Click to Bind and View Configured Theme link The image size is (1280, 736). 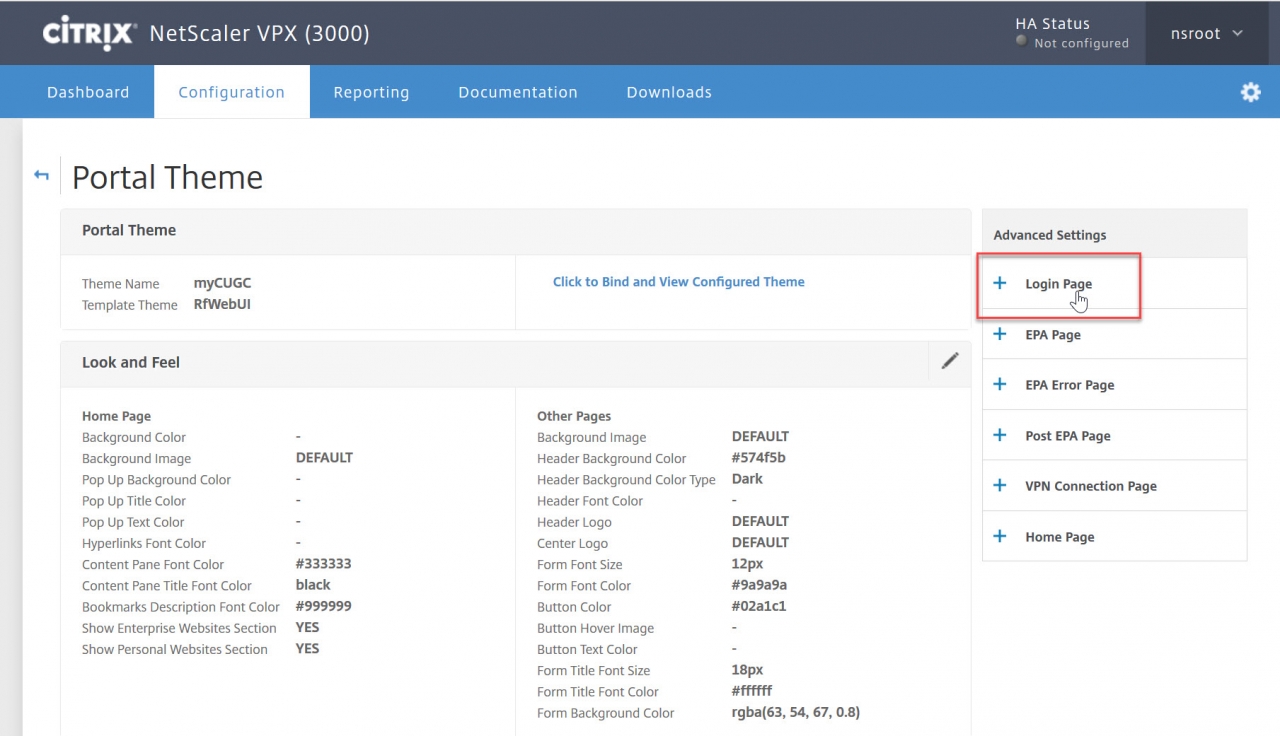(679, 282)
